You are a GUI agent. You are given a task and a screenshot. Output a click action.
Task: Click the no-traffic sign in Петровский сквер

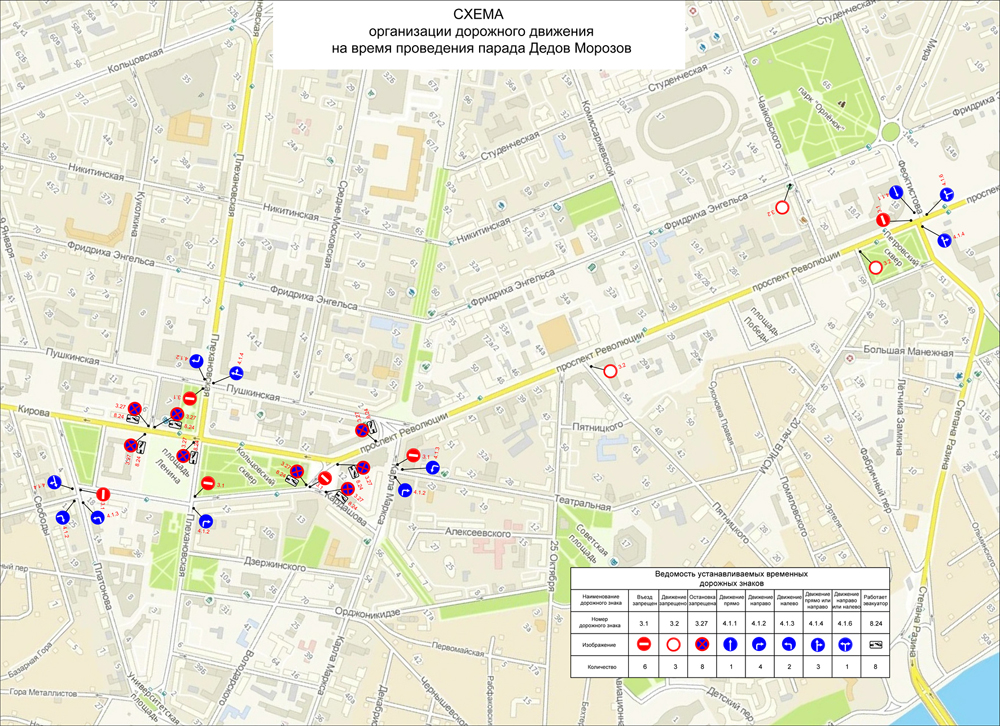tap(876, 267)
